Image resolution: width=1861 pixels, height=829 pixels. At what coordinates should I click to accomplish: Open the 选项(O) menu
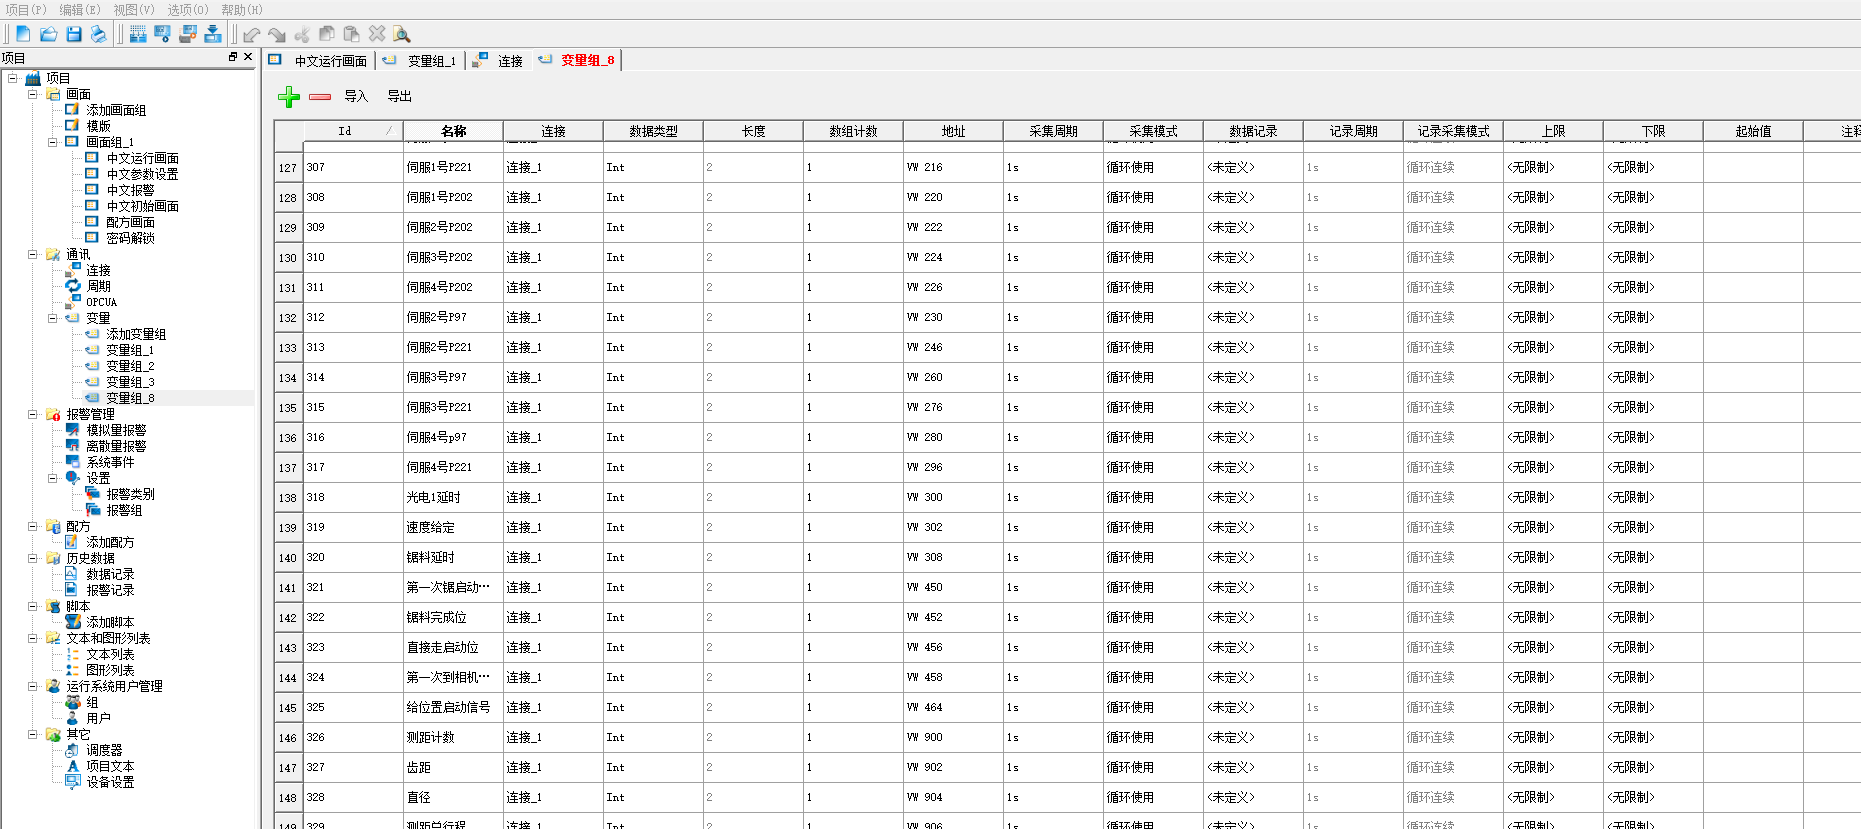188,10
